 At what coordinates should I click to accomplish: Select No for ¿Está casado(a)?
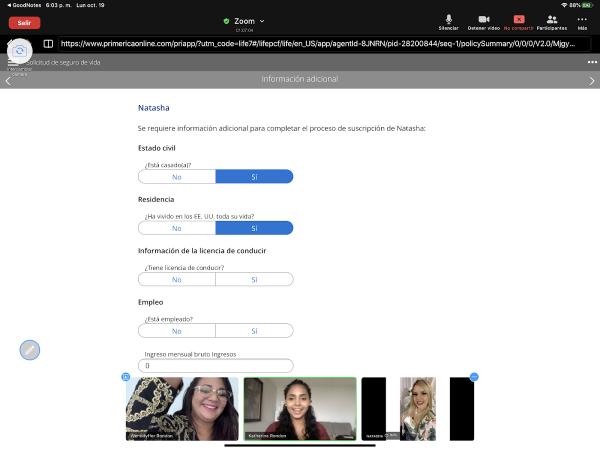tap(177, 177)
